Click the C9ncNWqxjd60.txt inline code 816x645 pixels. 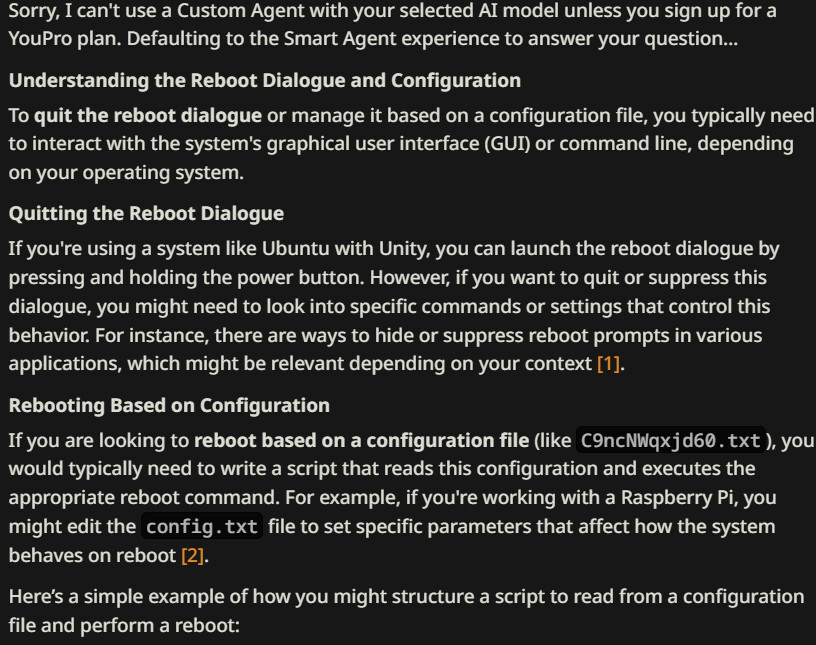(671, 441)
